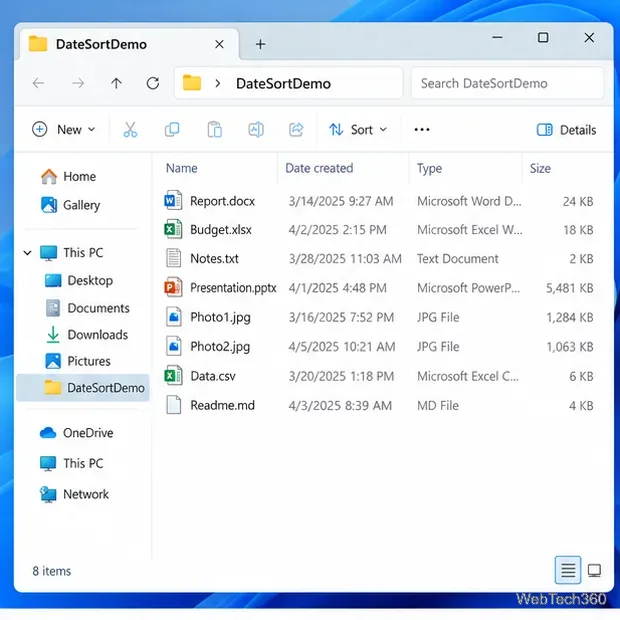Collapse the This PC tree node

tap(27, 252)
